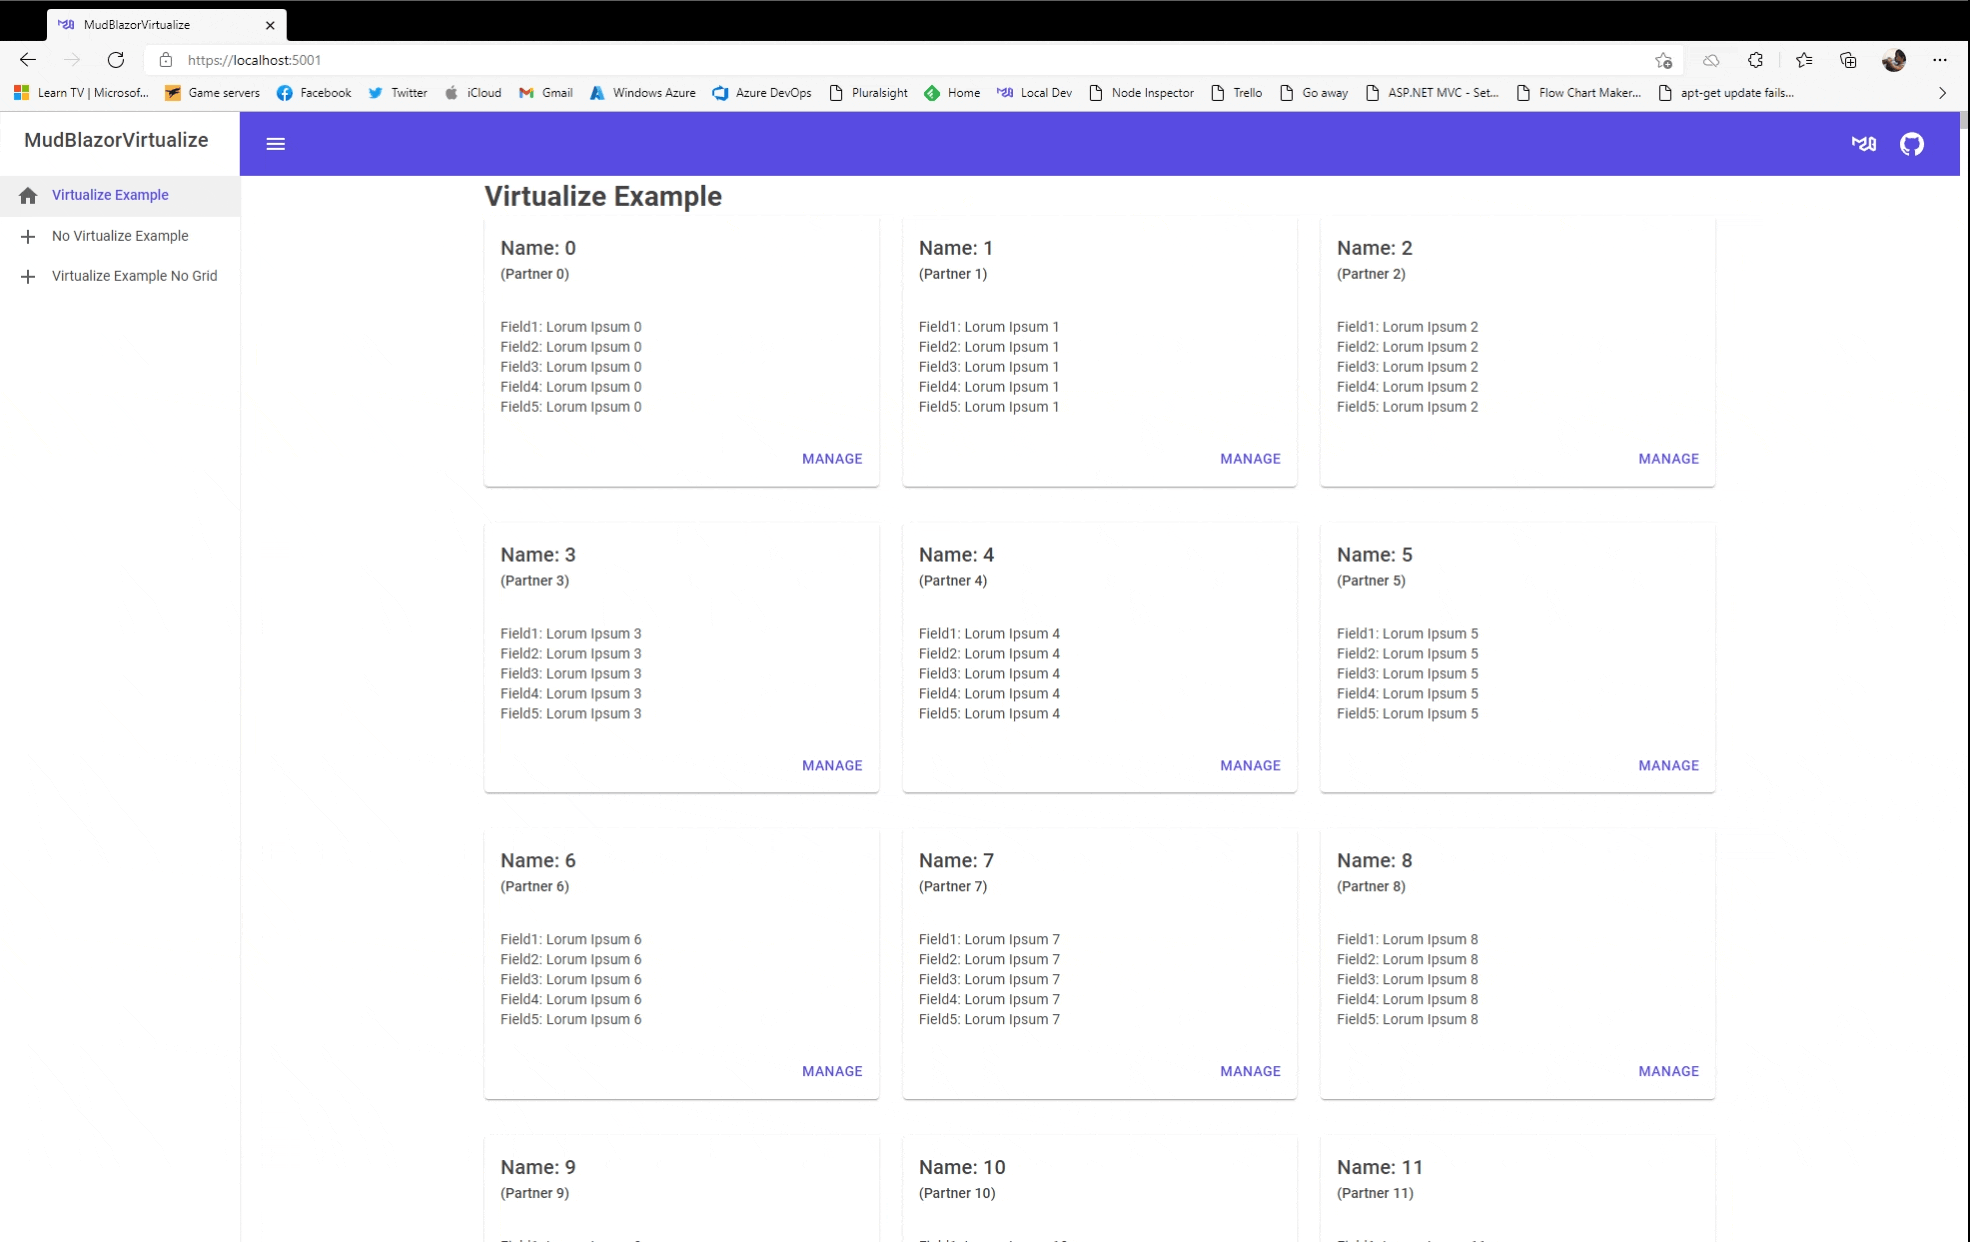Viewport: 1970px width, 1242px height.
Task: Toggle the hamburger menu drawer icon
Action: point(275,144)
